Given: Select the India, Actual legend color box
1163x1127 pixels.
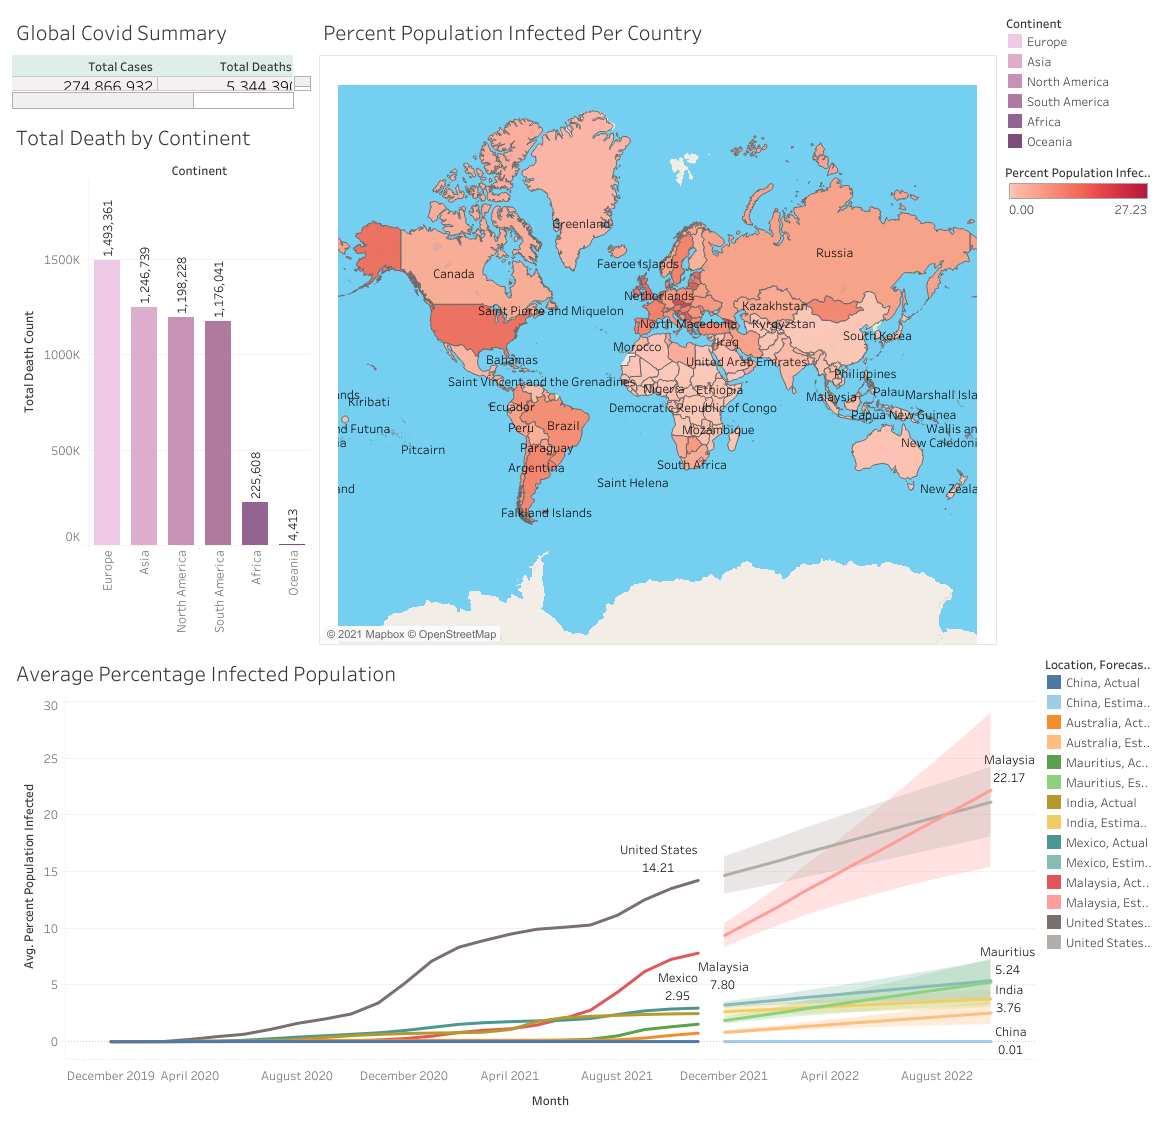Looking at the screenshot, I should tap(1054, 803).
